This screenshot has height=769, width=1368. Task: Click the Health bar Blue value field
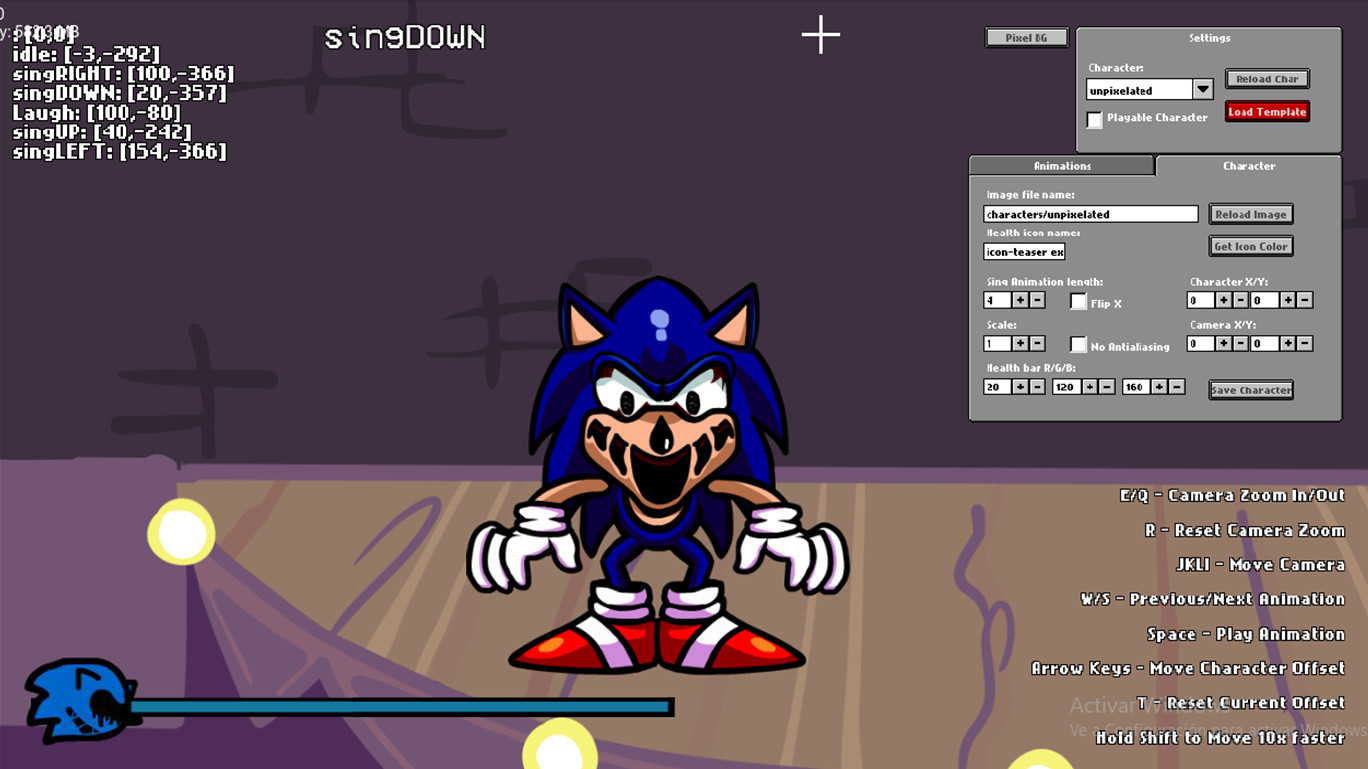pos(1136,387)
